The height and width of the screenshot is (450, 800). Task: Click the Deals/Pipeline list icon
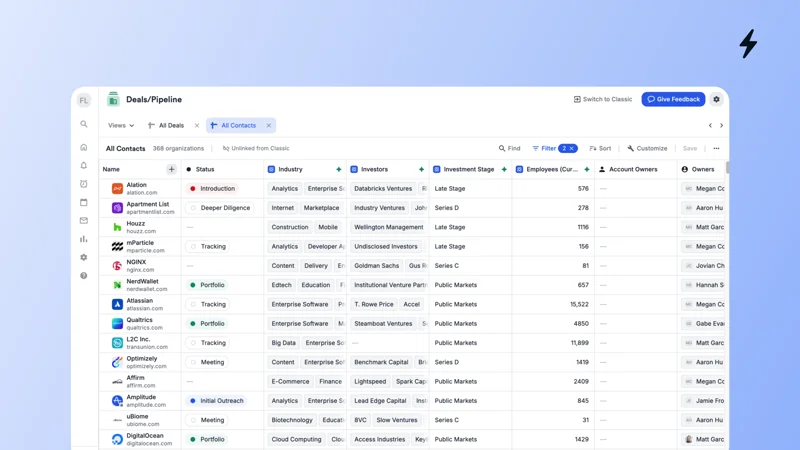(x=113, y=99)
